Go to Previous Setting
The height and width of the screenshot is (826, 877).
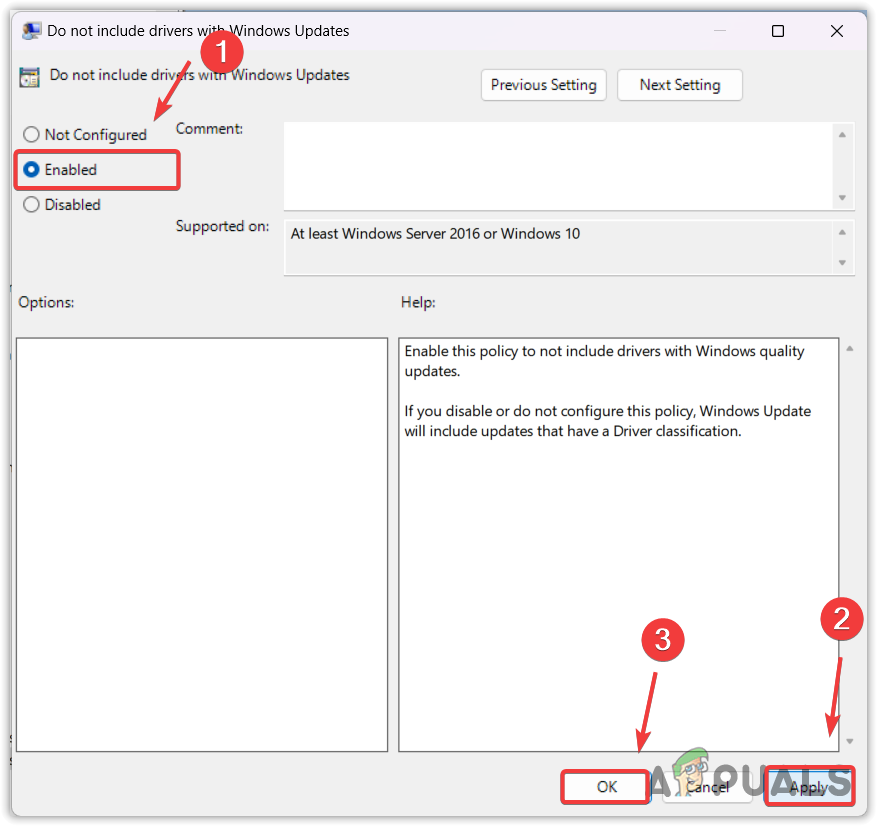pos(543,85)
